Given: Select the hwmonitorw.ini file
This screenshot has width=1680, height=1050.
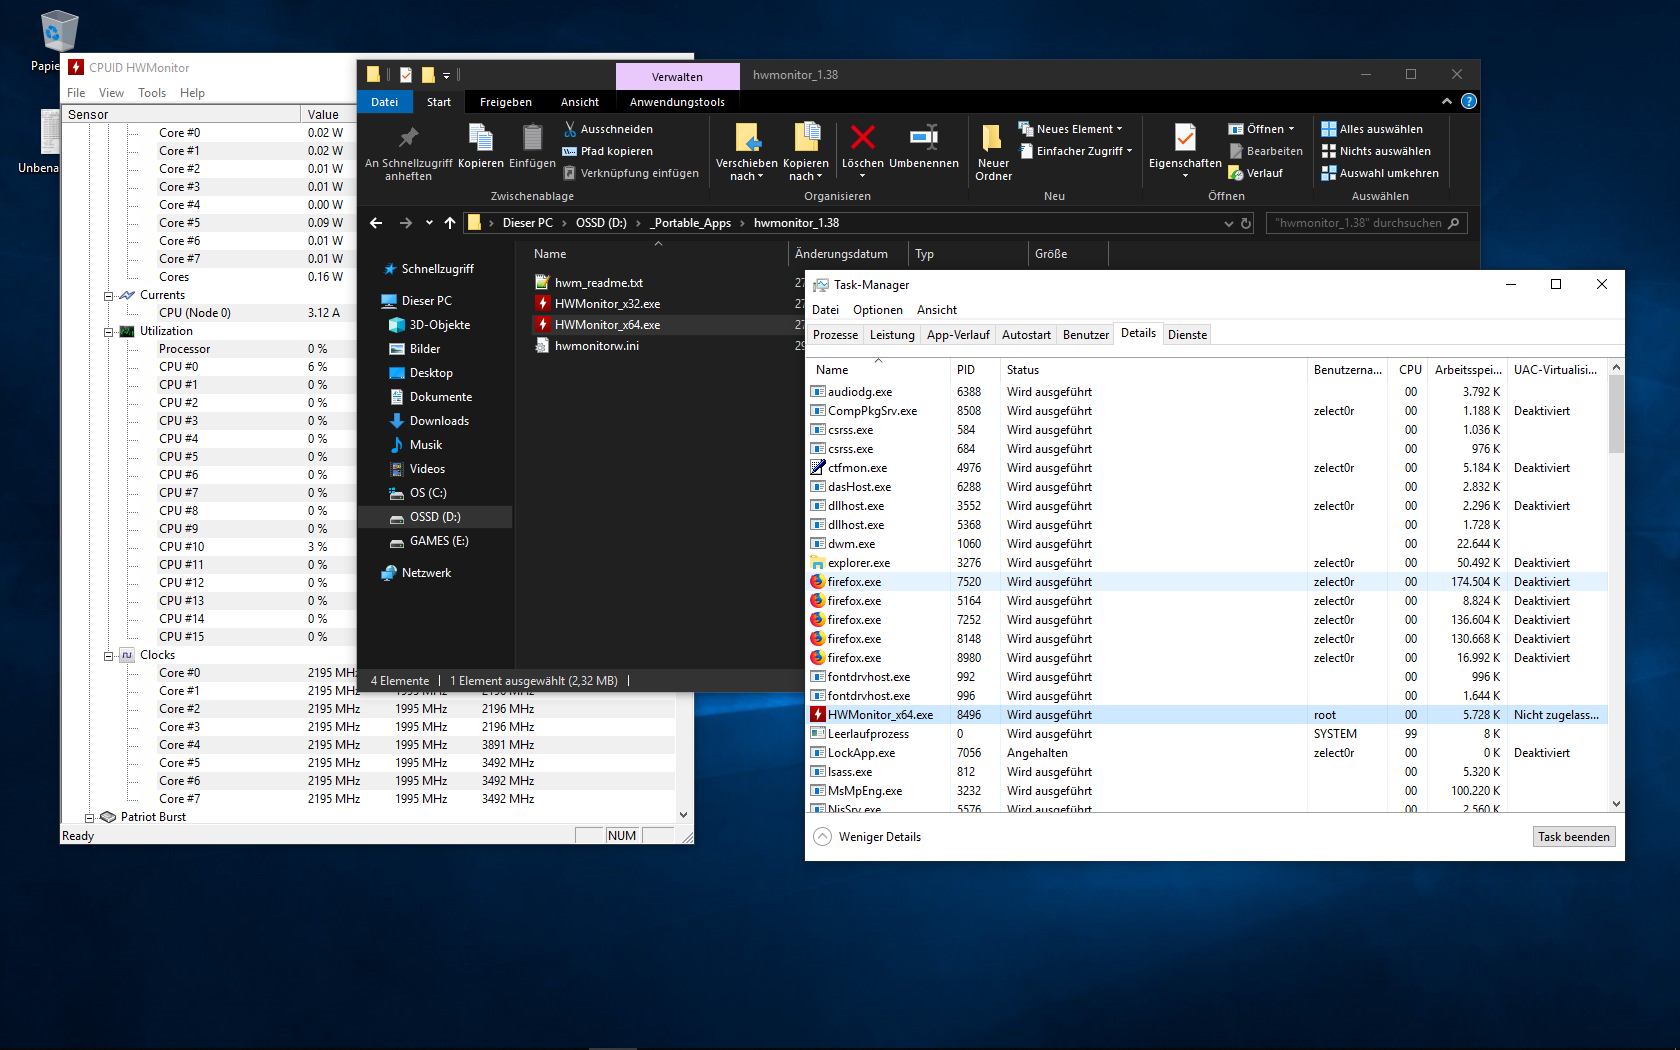Looking at the screenshot, I should pos(596,346).
